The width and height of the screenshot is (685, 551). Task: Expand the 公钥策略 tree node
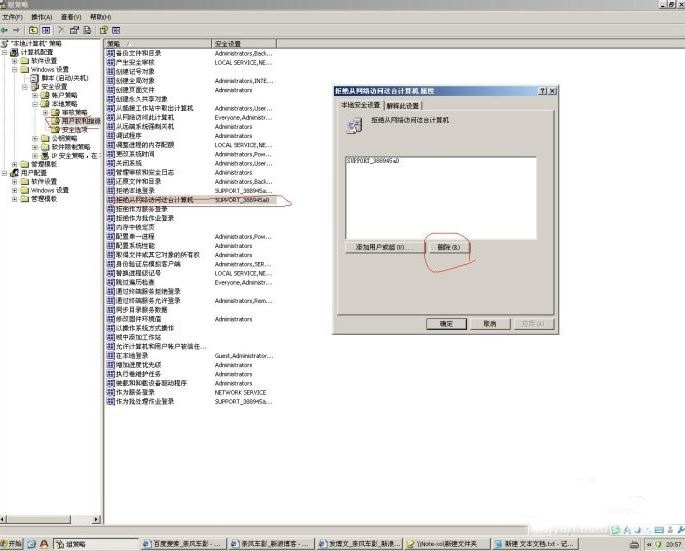pos(35,138)
